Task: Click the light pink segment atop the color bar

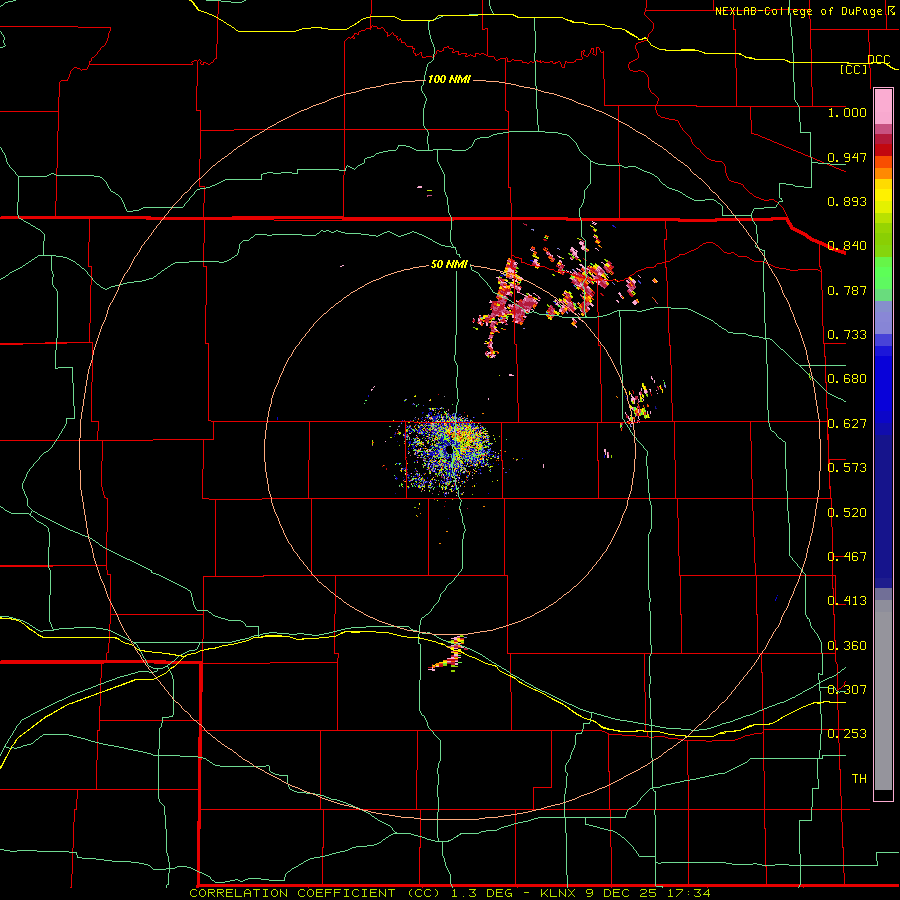Action: (x=883, y=107)
